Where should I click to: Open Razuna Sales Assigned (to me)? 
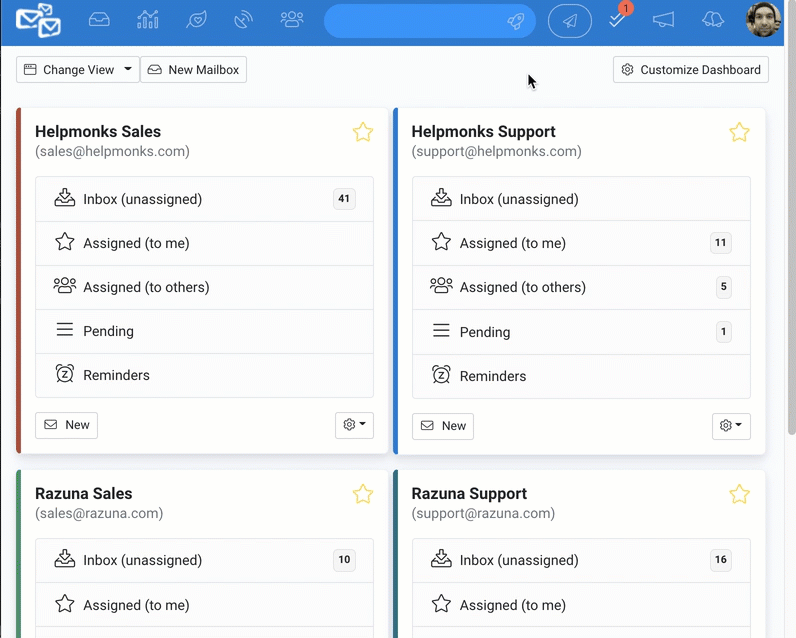(x=205, y=605)
